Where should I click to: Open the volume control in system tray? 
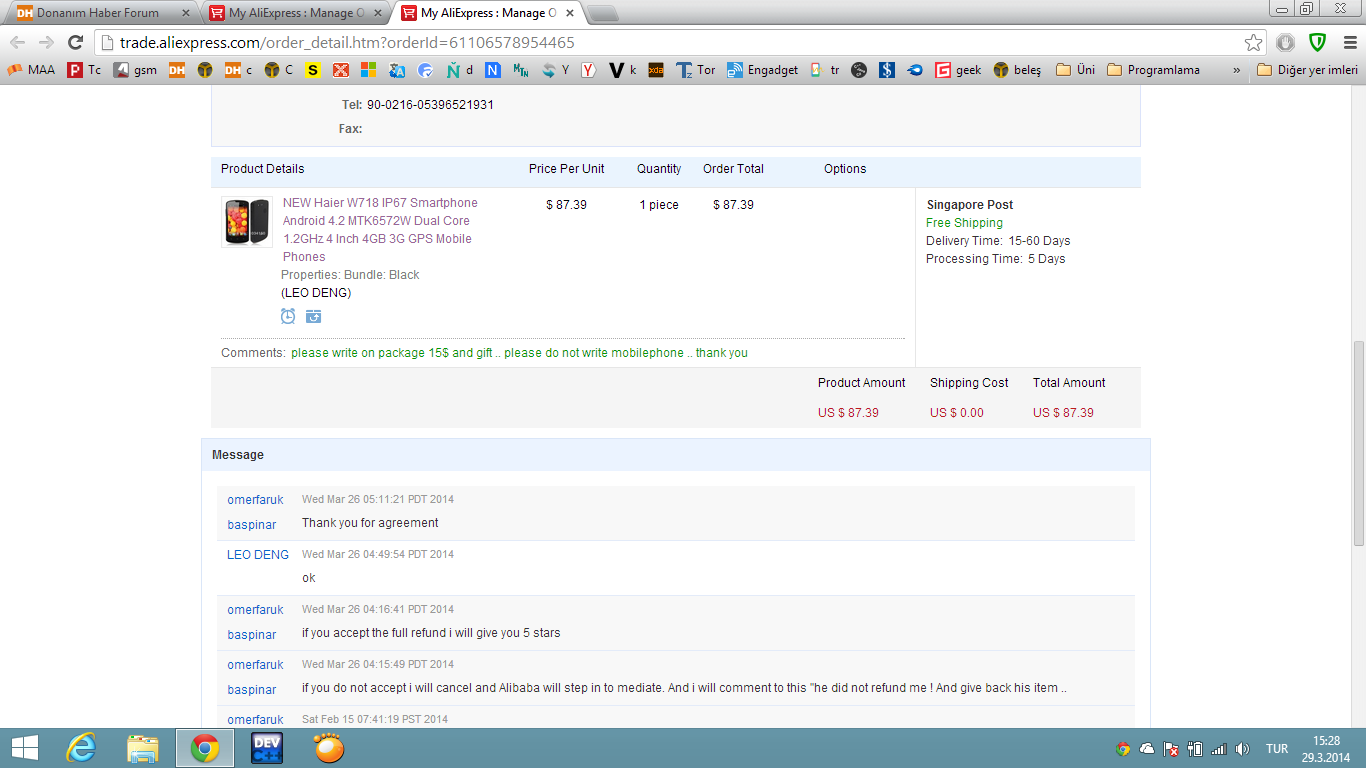[x=1242, y=749]
